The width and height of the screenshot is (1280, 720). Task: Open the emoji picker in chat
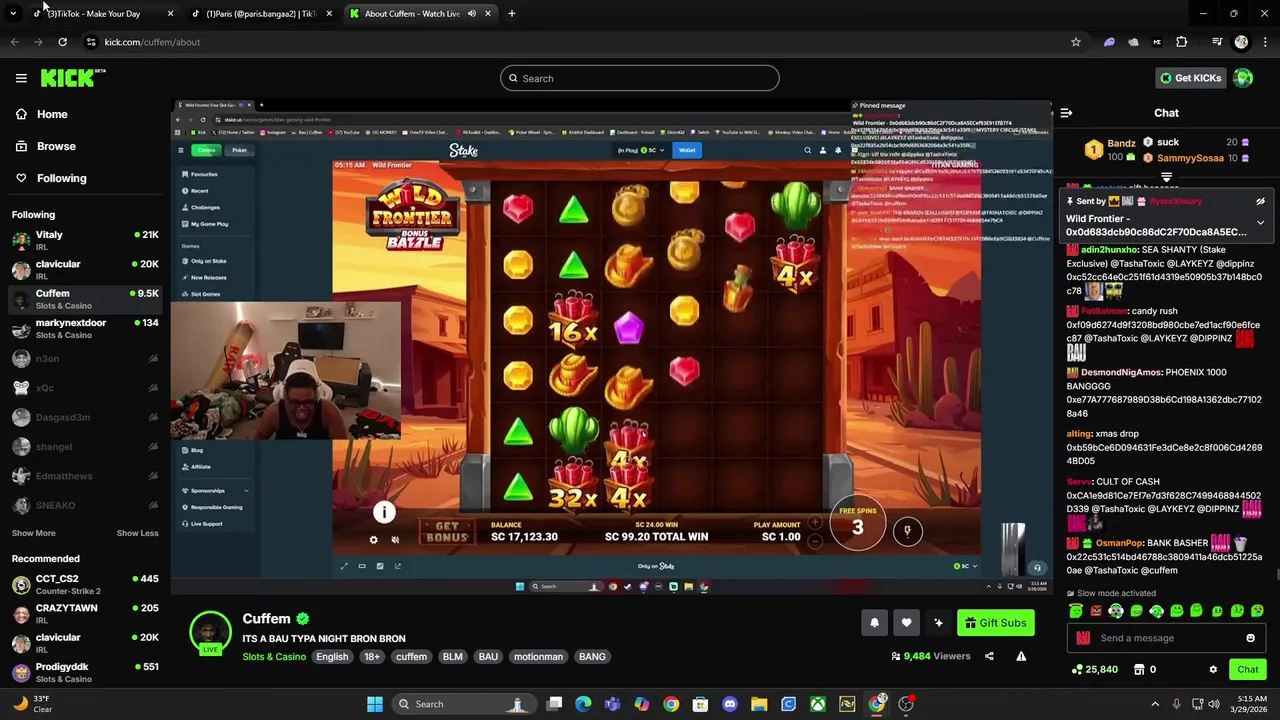1250,638
